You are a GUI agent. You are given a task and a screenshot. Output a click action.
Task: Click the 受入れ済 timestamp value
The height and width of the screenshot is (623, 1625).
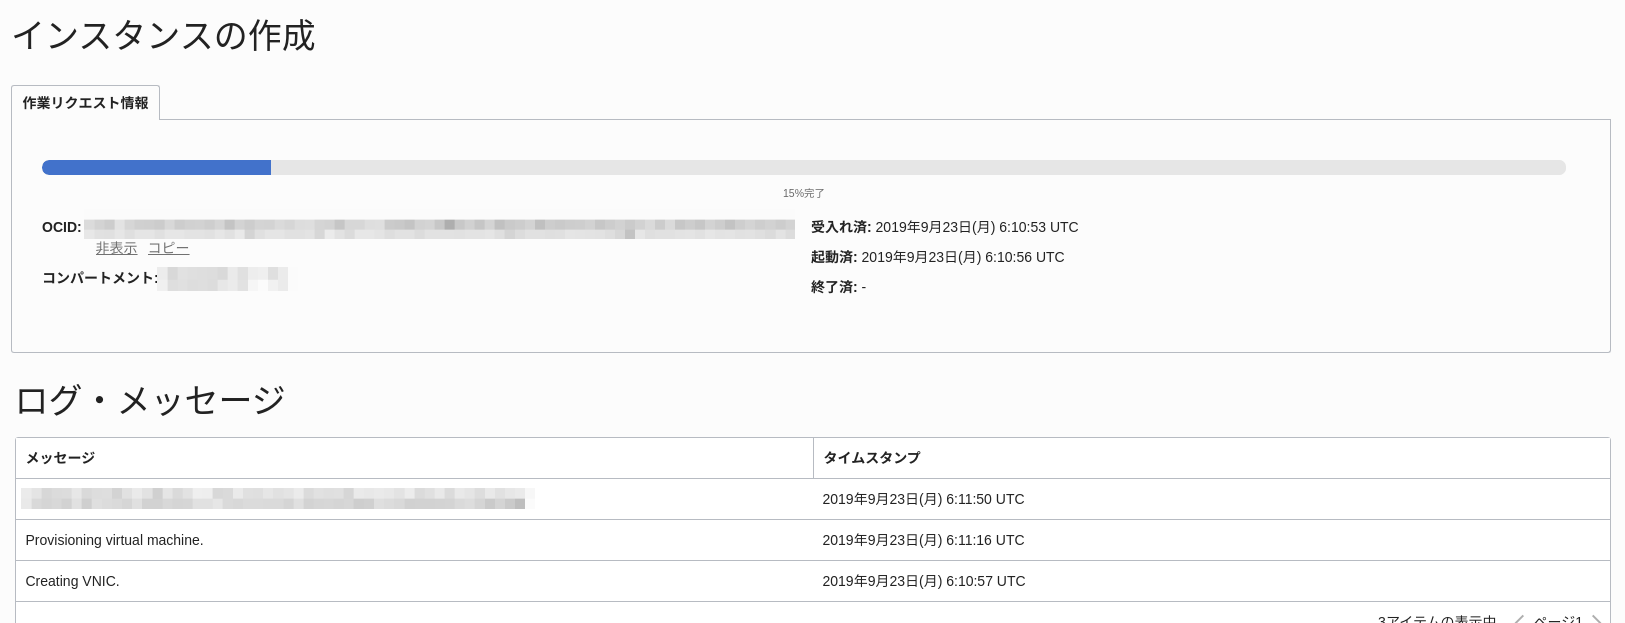[976, 227]
